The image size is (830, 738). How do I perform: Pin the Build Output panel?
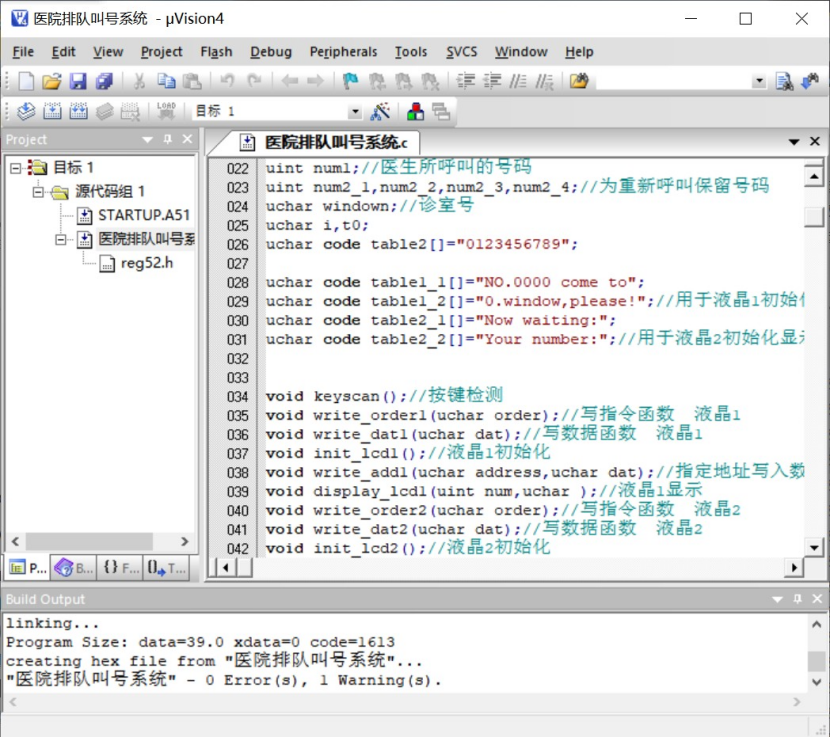pyautogui.click(x=797, y=599)
